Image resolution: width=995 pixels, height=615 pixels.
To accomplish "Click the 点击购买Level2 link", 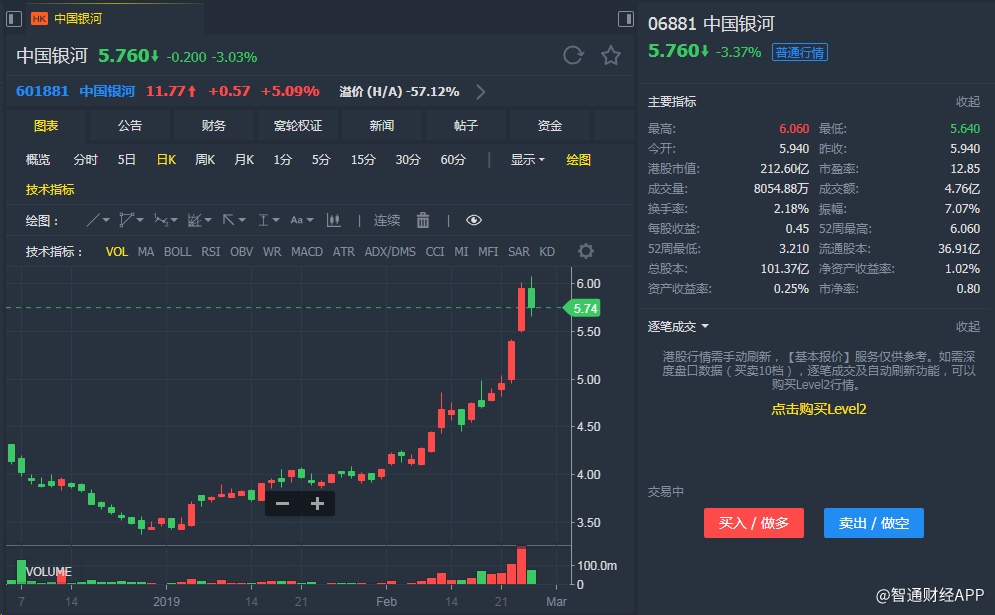I will click(x=819, y=409).
